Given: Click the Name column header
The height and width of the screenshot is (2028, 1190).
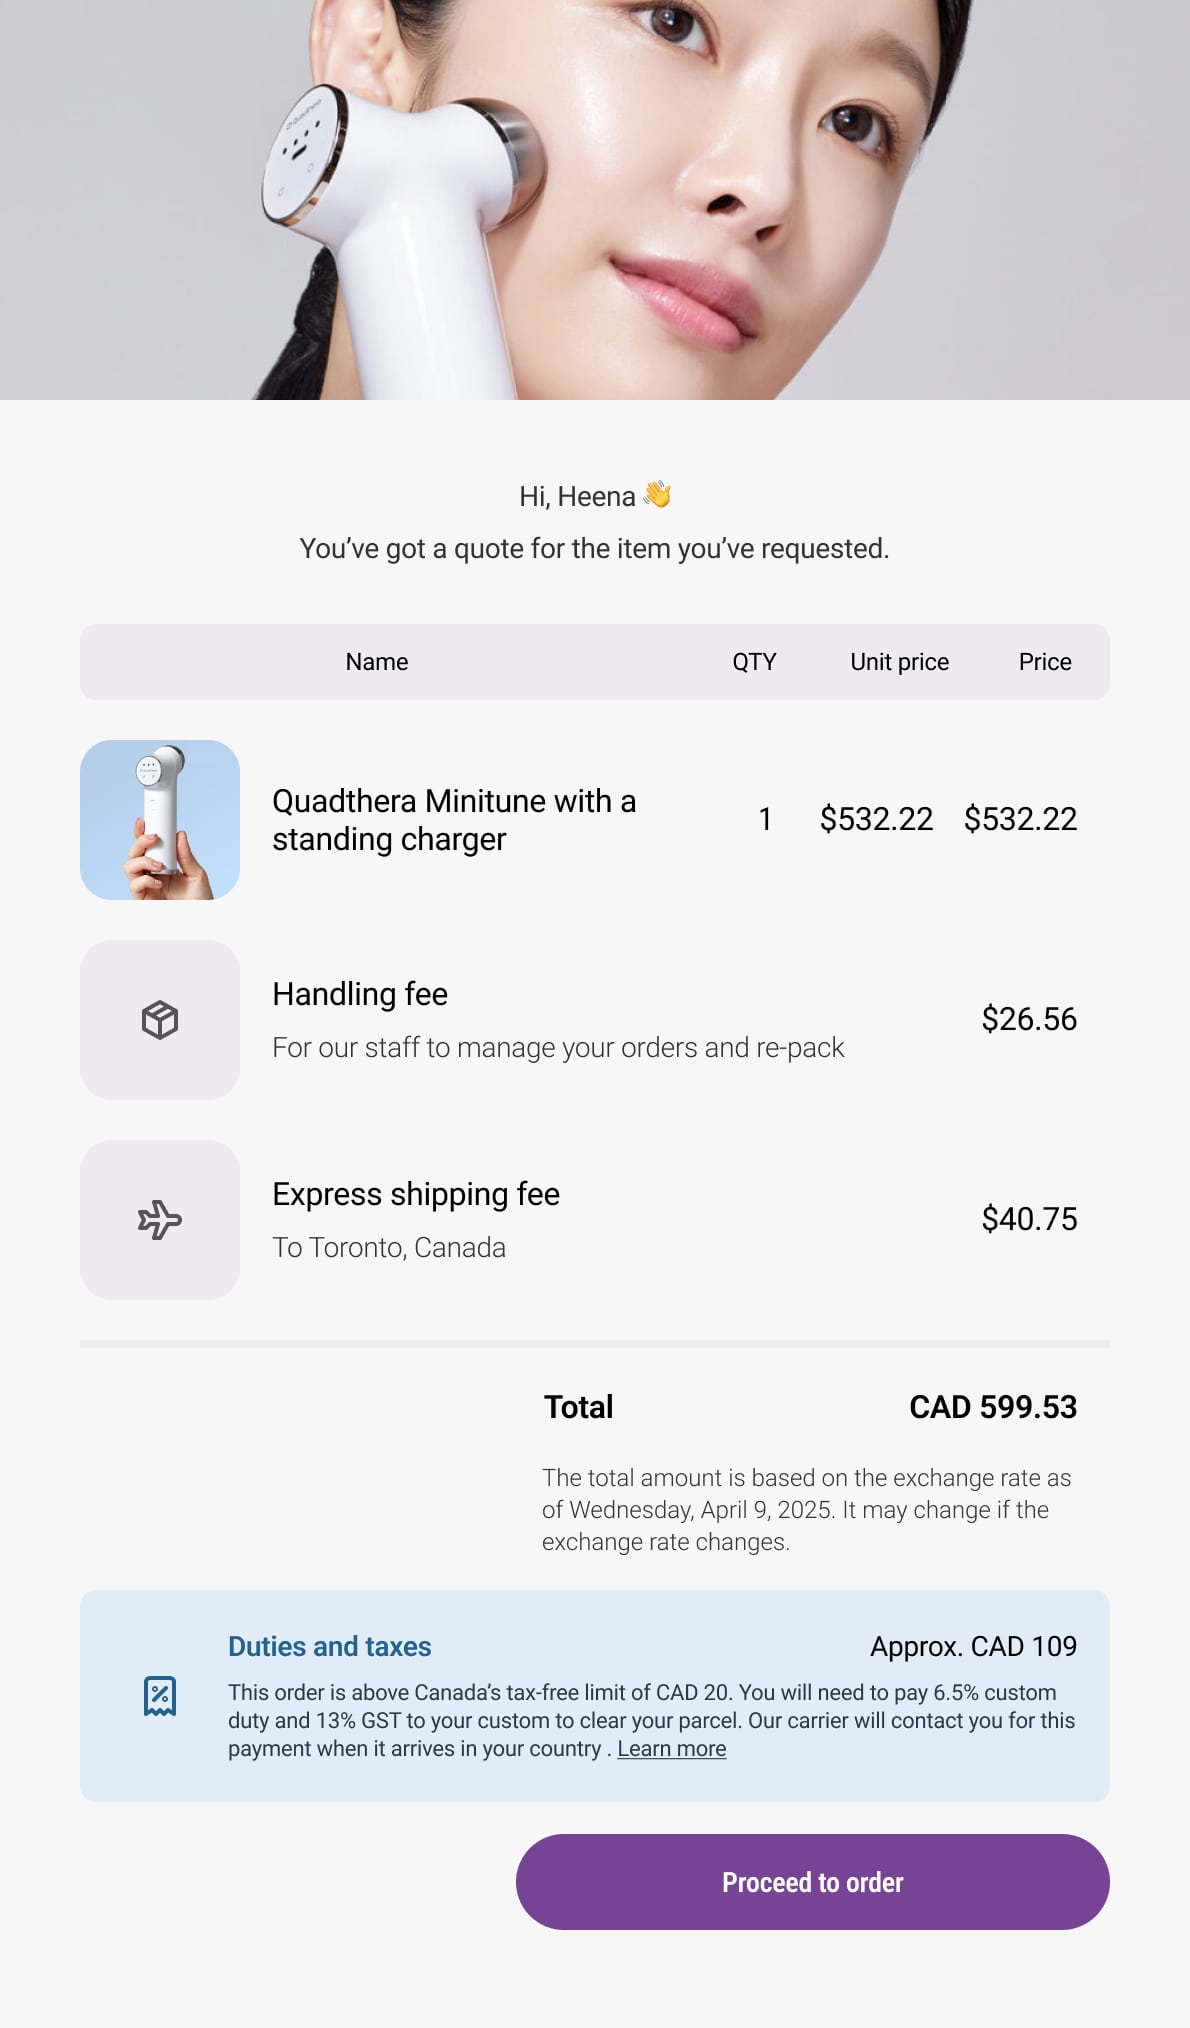Looking at the screenshot, I should point(377,662).
